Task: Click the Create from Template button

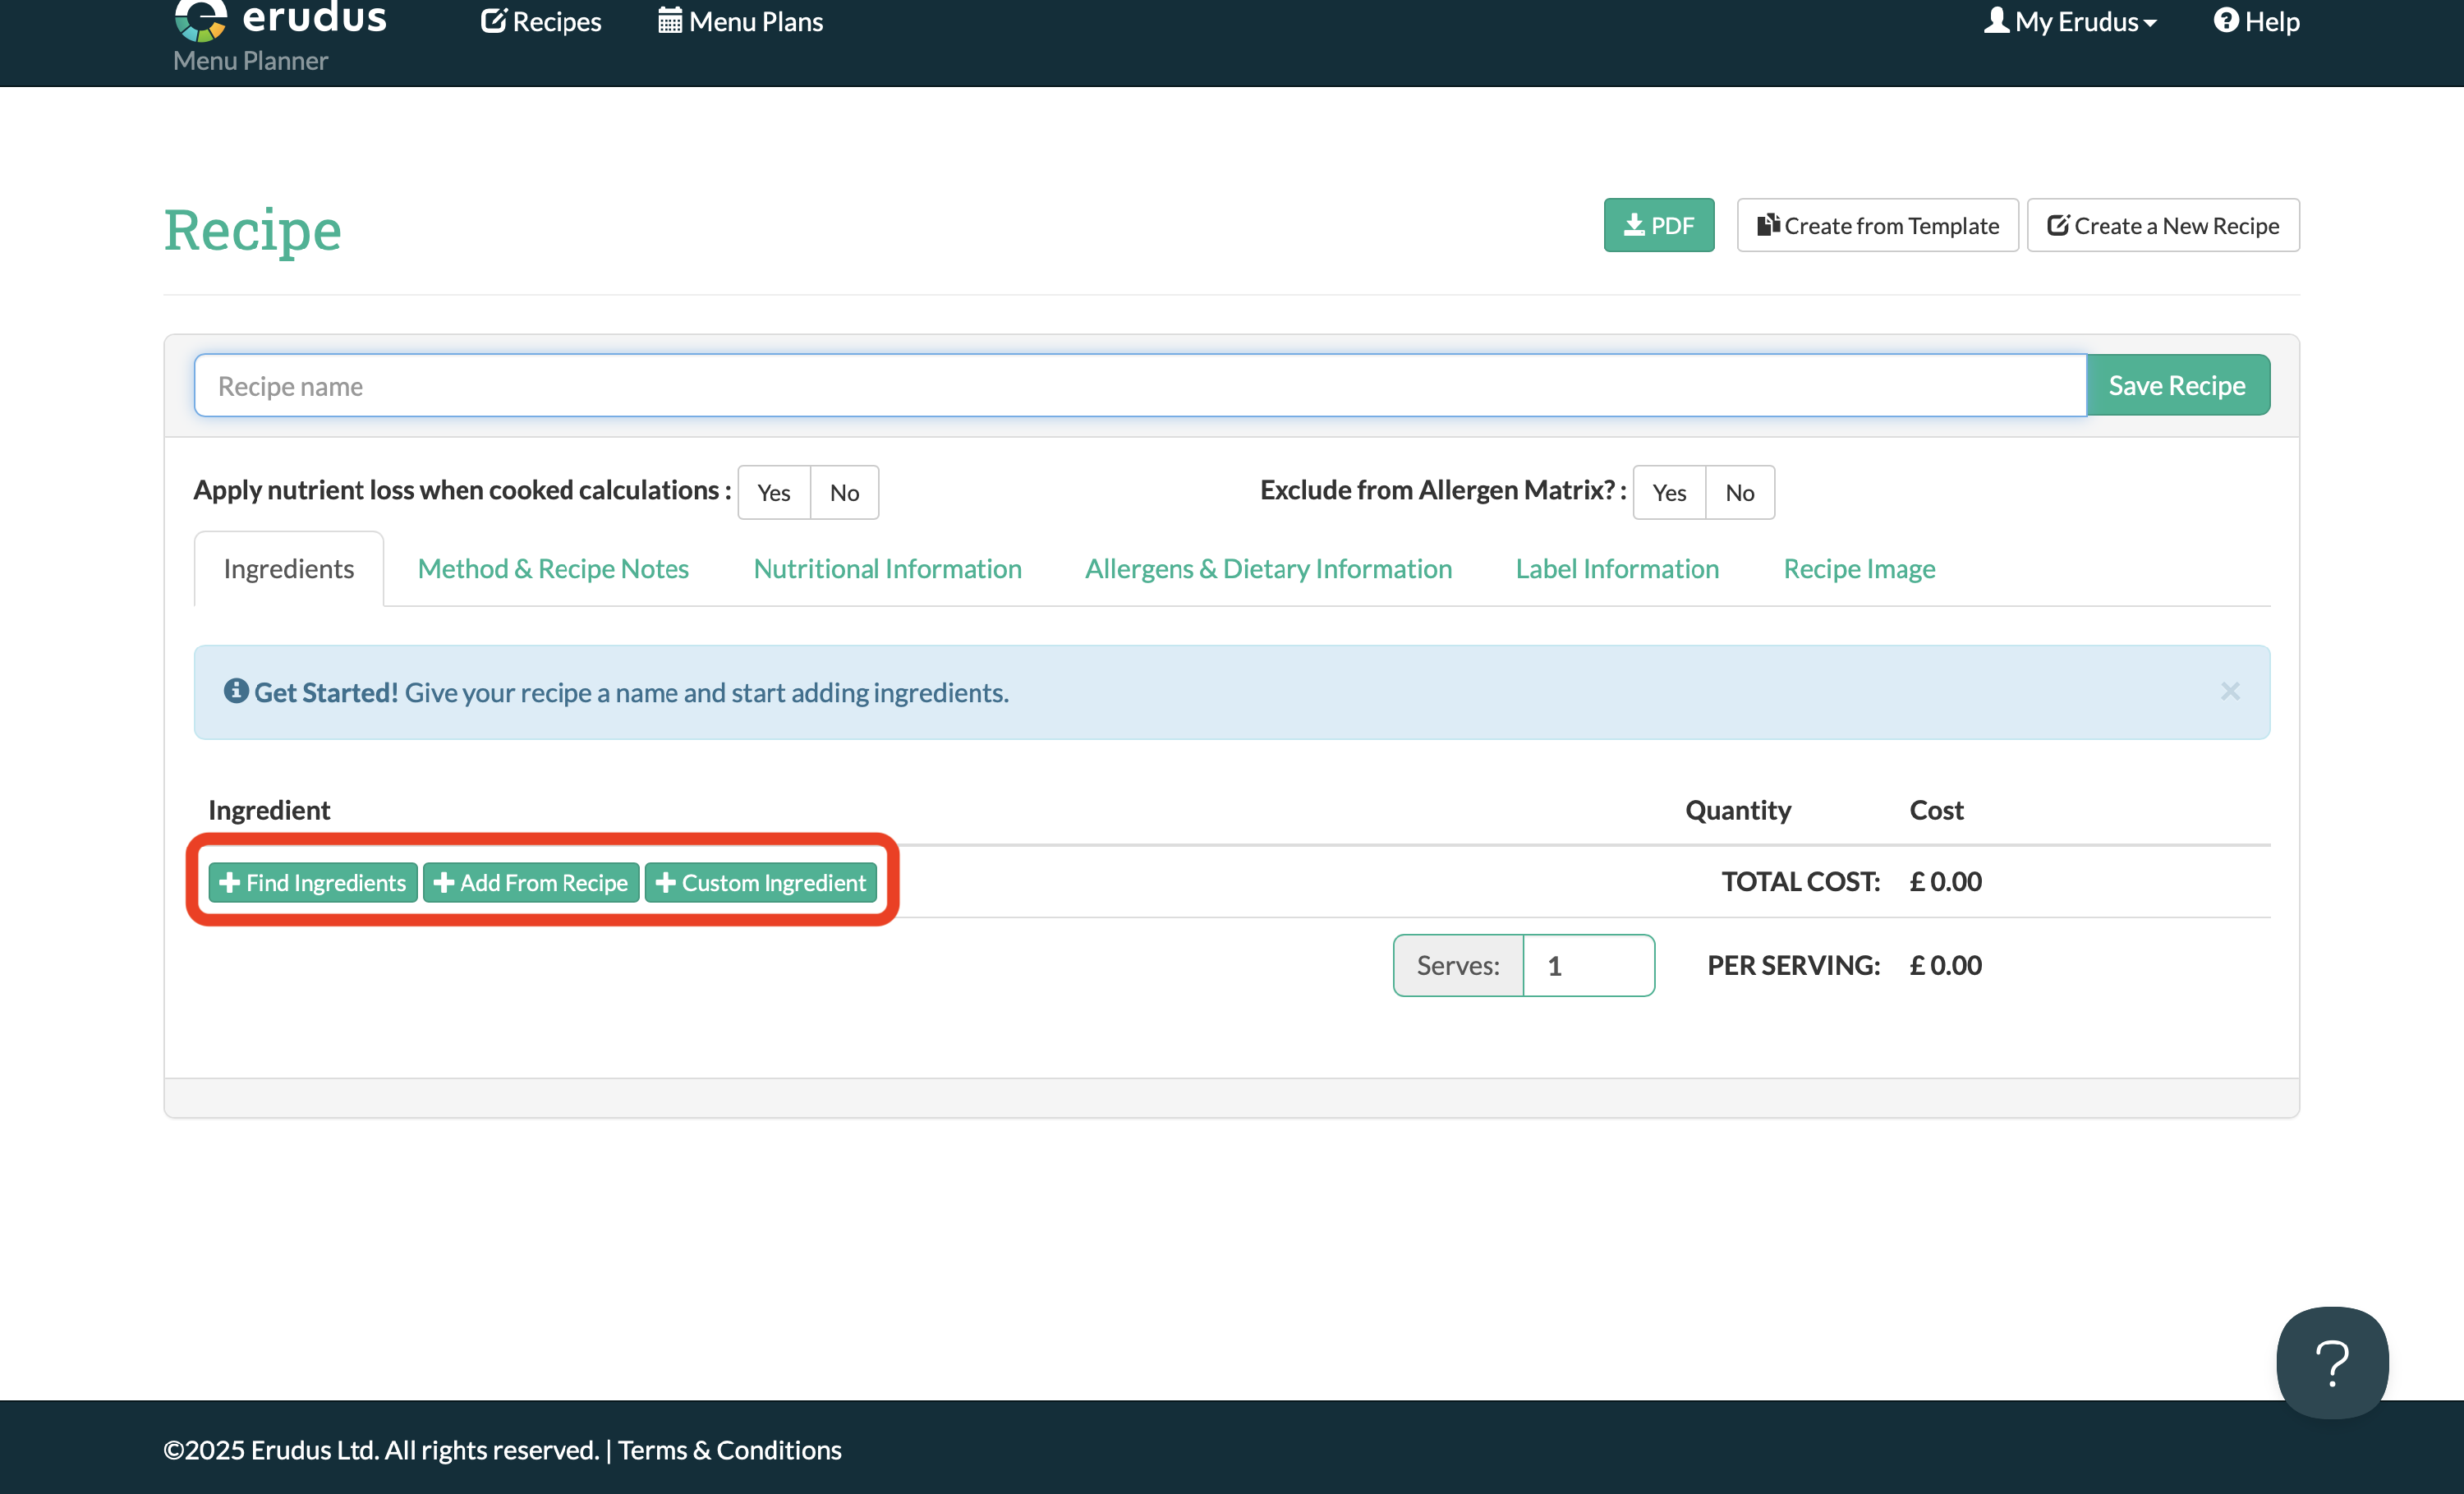Action: click(1877, 226)
